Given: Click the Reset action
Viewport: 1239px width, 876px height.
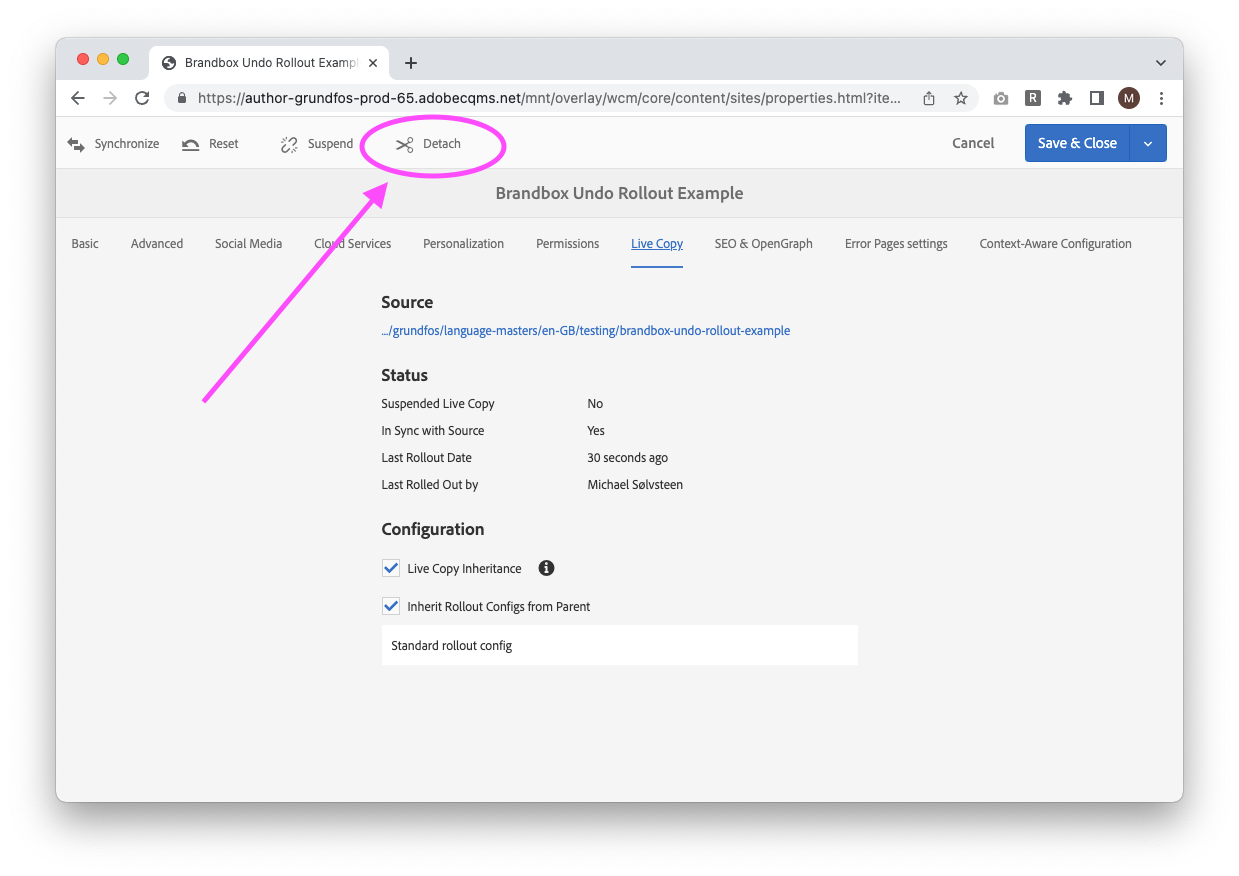Looking at the screenshot, I should coord(210,144).
